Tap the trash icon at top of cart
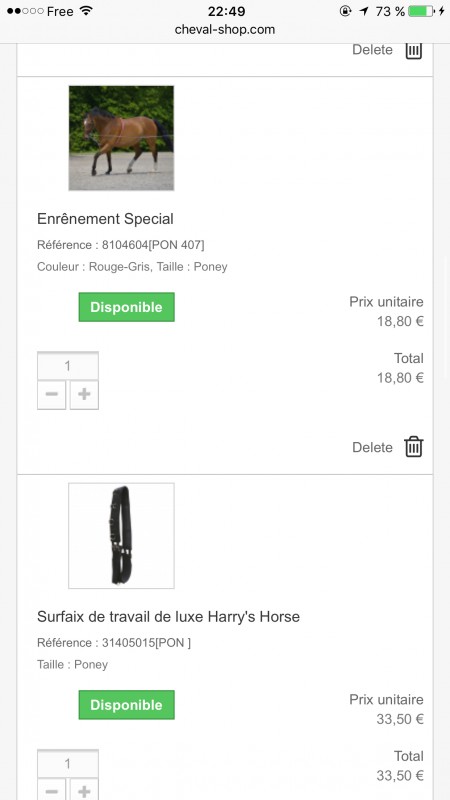This screenshot has width=450, height=800. (414, 51)
